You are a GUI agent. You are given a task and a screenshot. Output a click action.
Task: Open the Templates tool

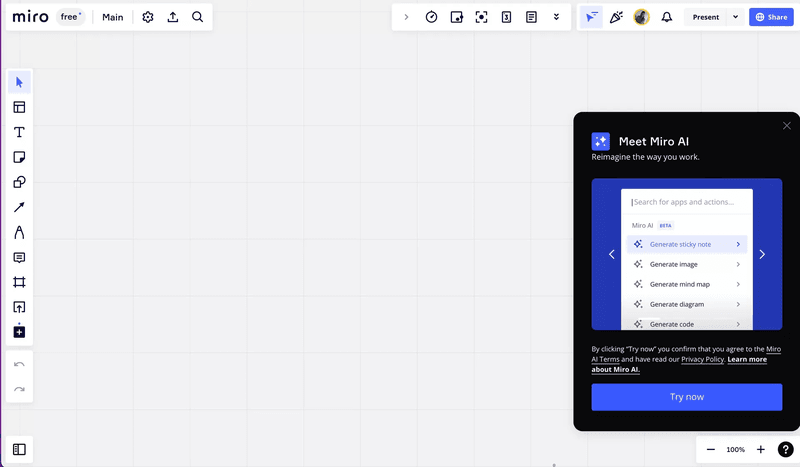[x=19, y=107]
